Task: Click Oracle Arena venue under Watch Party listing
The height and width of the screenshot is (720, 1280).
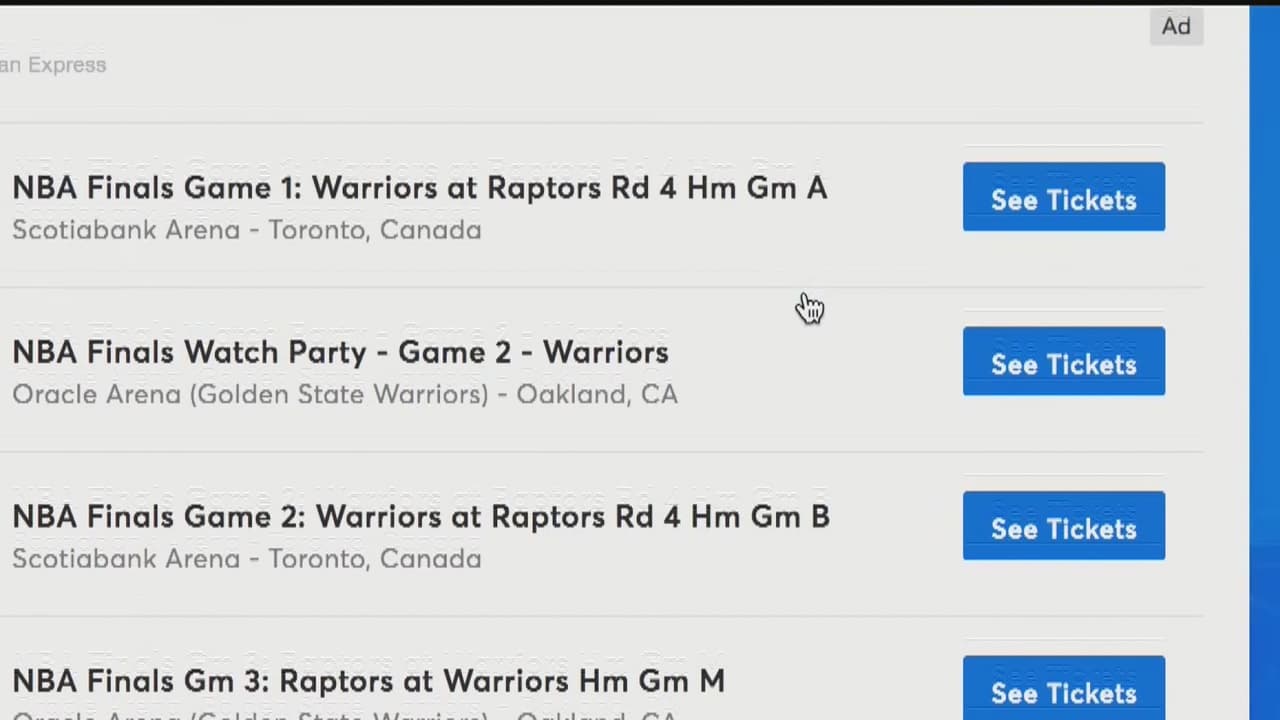Action: [x=250, y=394]
